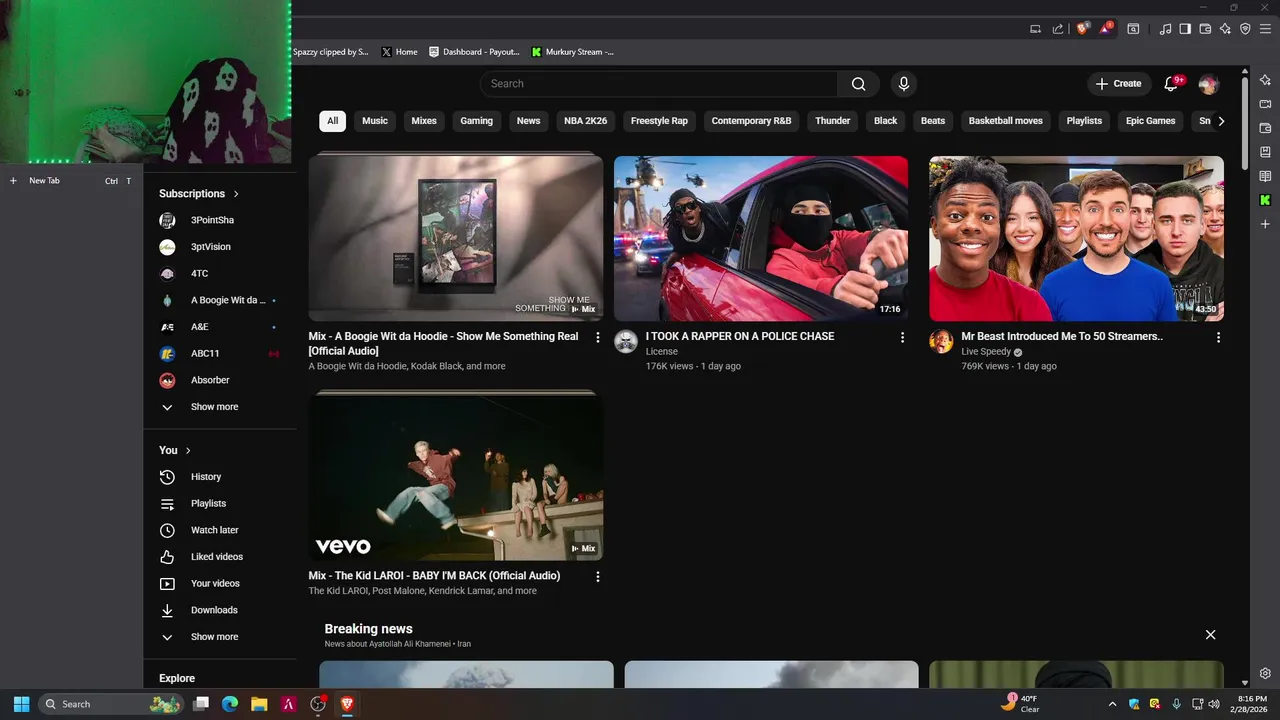1280x720 pixels.
Task: Click the Brave Rewards triangle icon
Action: (1106, 29)
